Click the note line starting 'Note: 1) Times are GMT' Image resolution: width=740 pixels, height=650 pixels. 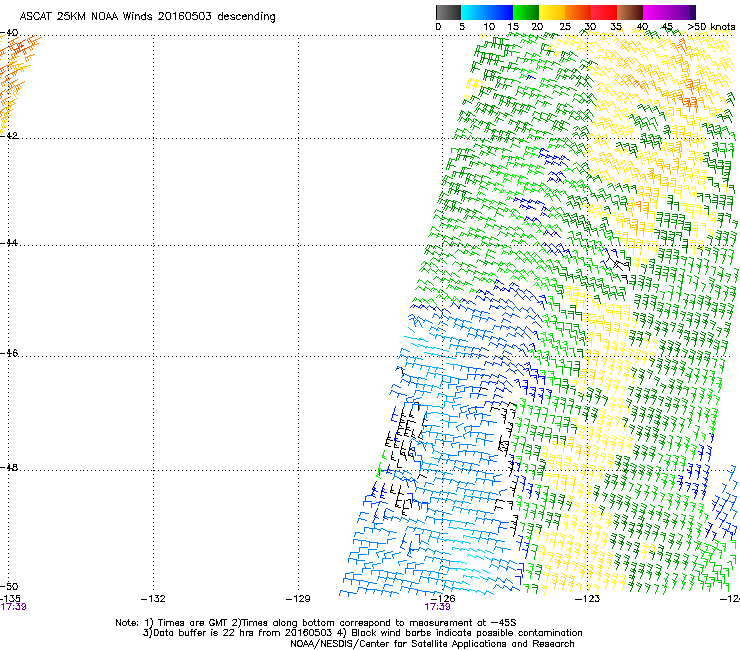(x=316, y=623)
